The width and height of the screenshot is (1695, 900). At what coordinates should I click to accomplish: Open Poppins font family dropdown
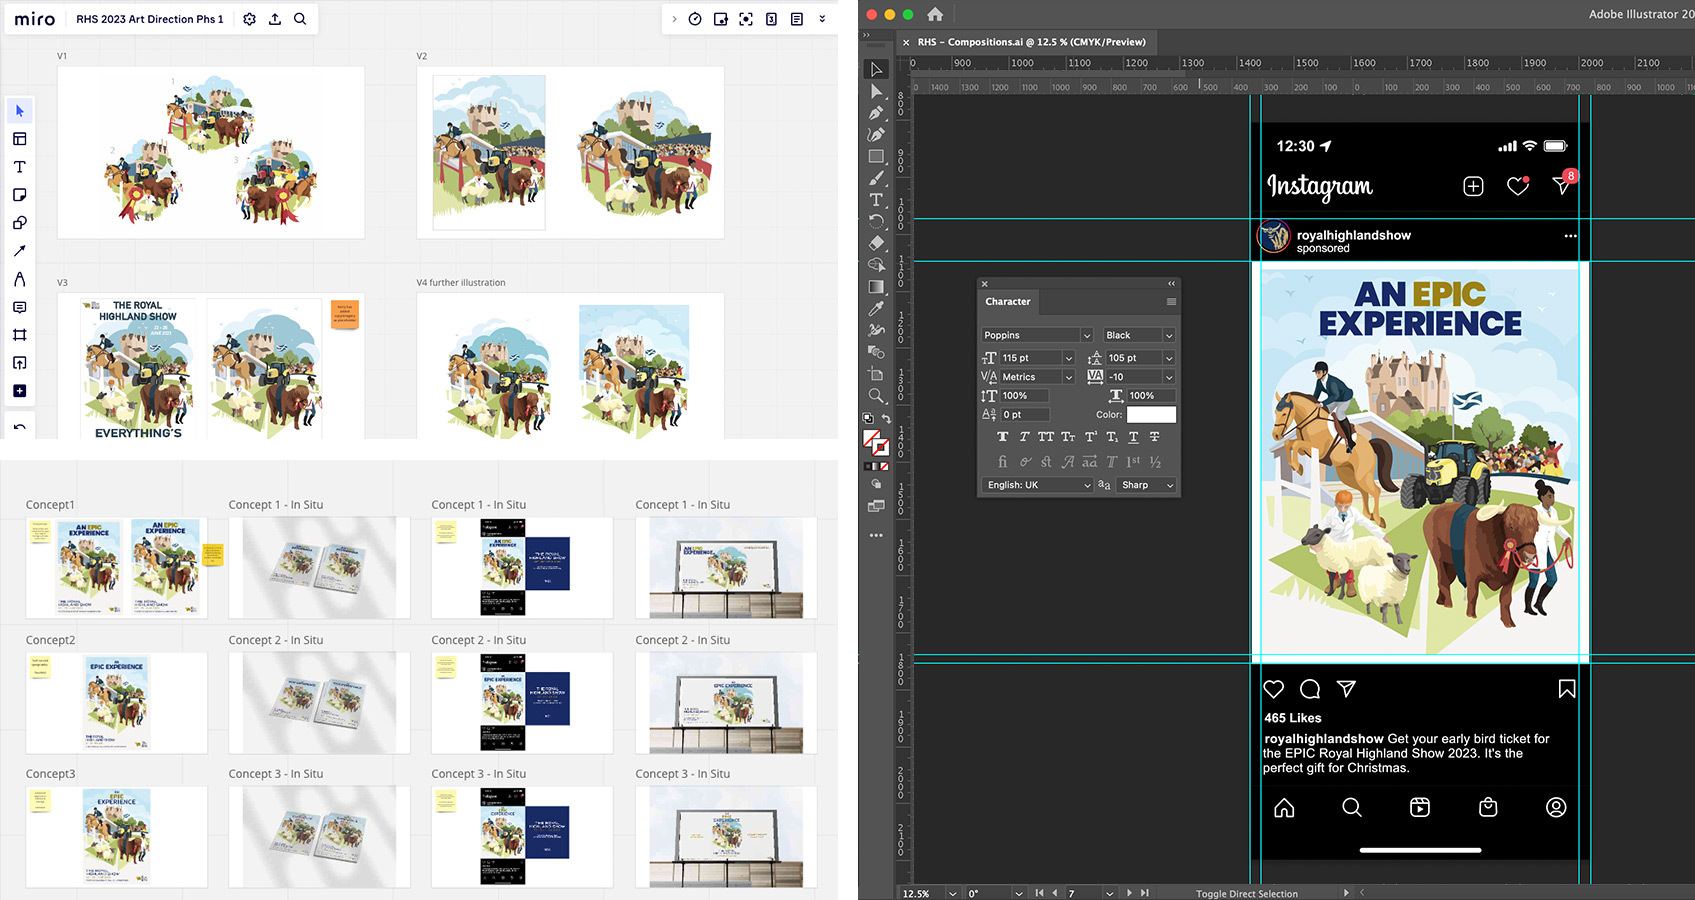[1086, 335]
